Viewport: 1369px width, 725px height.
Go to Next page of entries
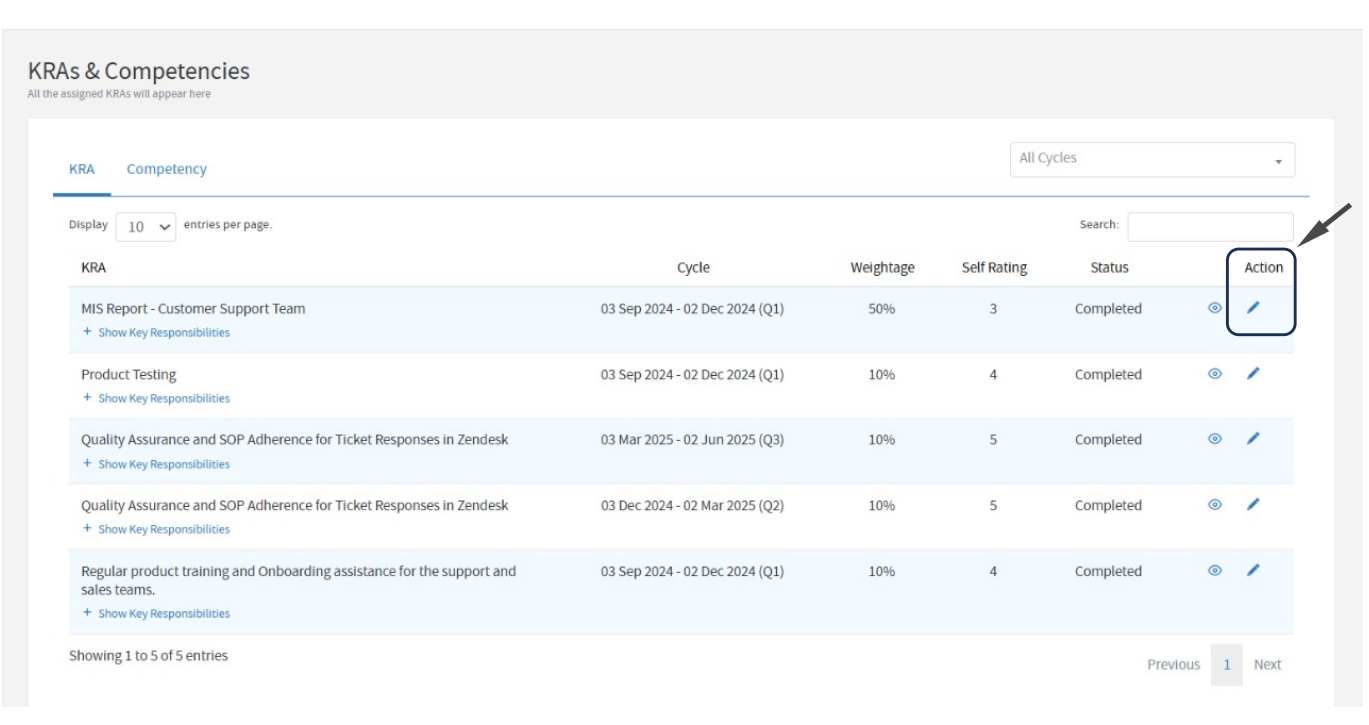click(x=1267, y=665)
